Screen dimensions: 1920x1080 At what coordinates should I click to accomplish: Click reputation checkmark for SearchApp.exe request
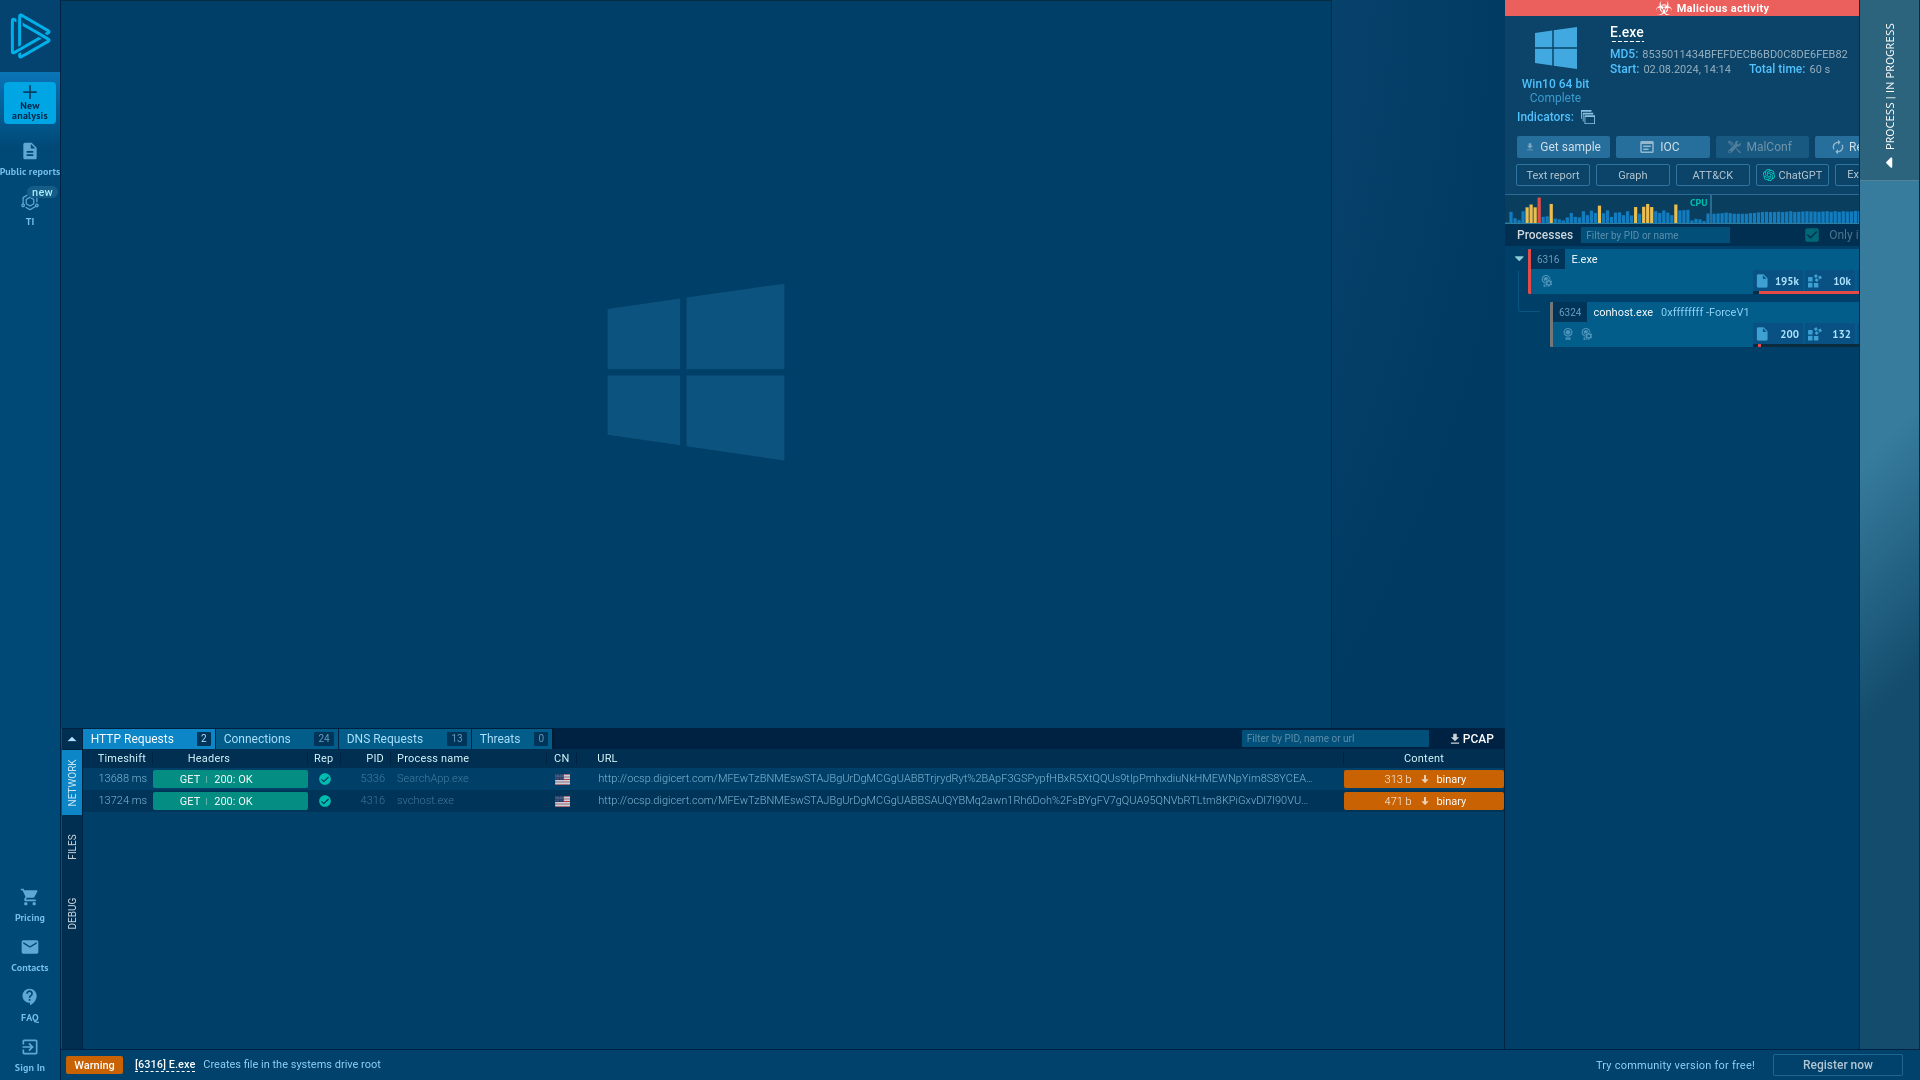pos(325,779)
